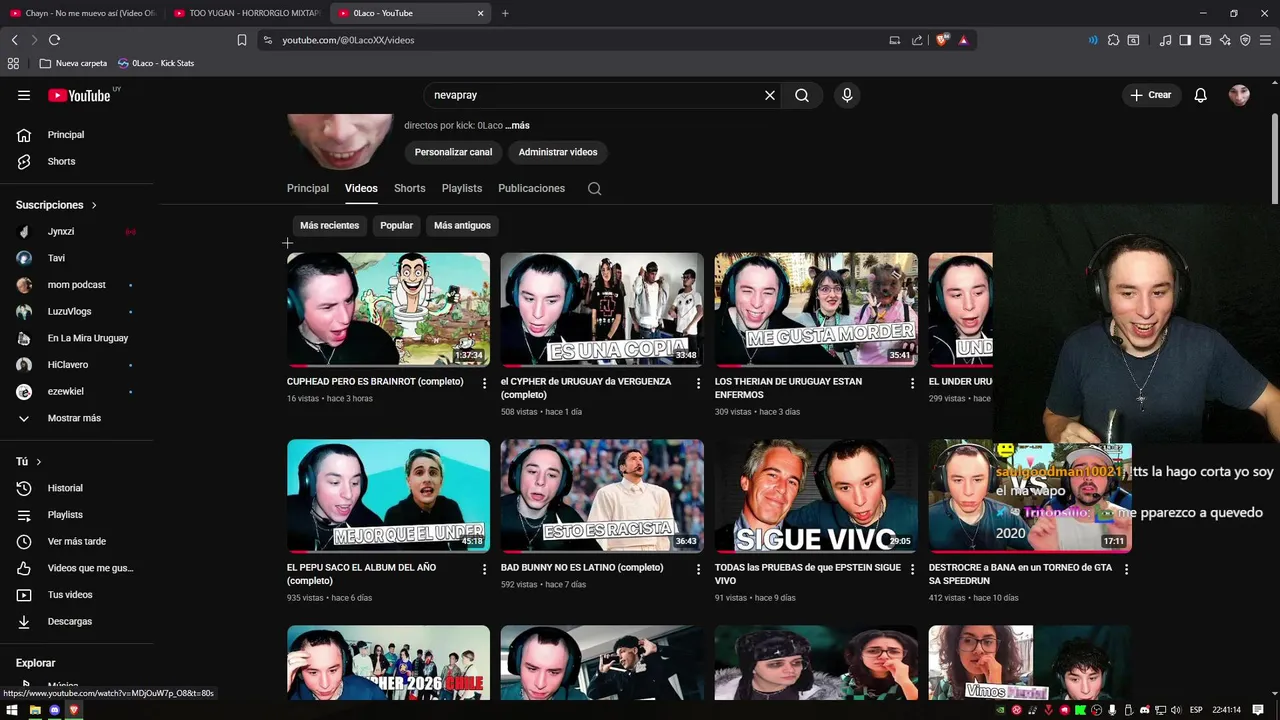Open Ver más tarde in the sidebar

[x=77, y=541]
